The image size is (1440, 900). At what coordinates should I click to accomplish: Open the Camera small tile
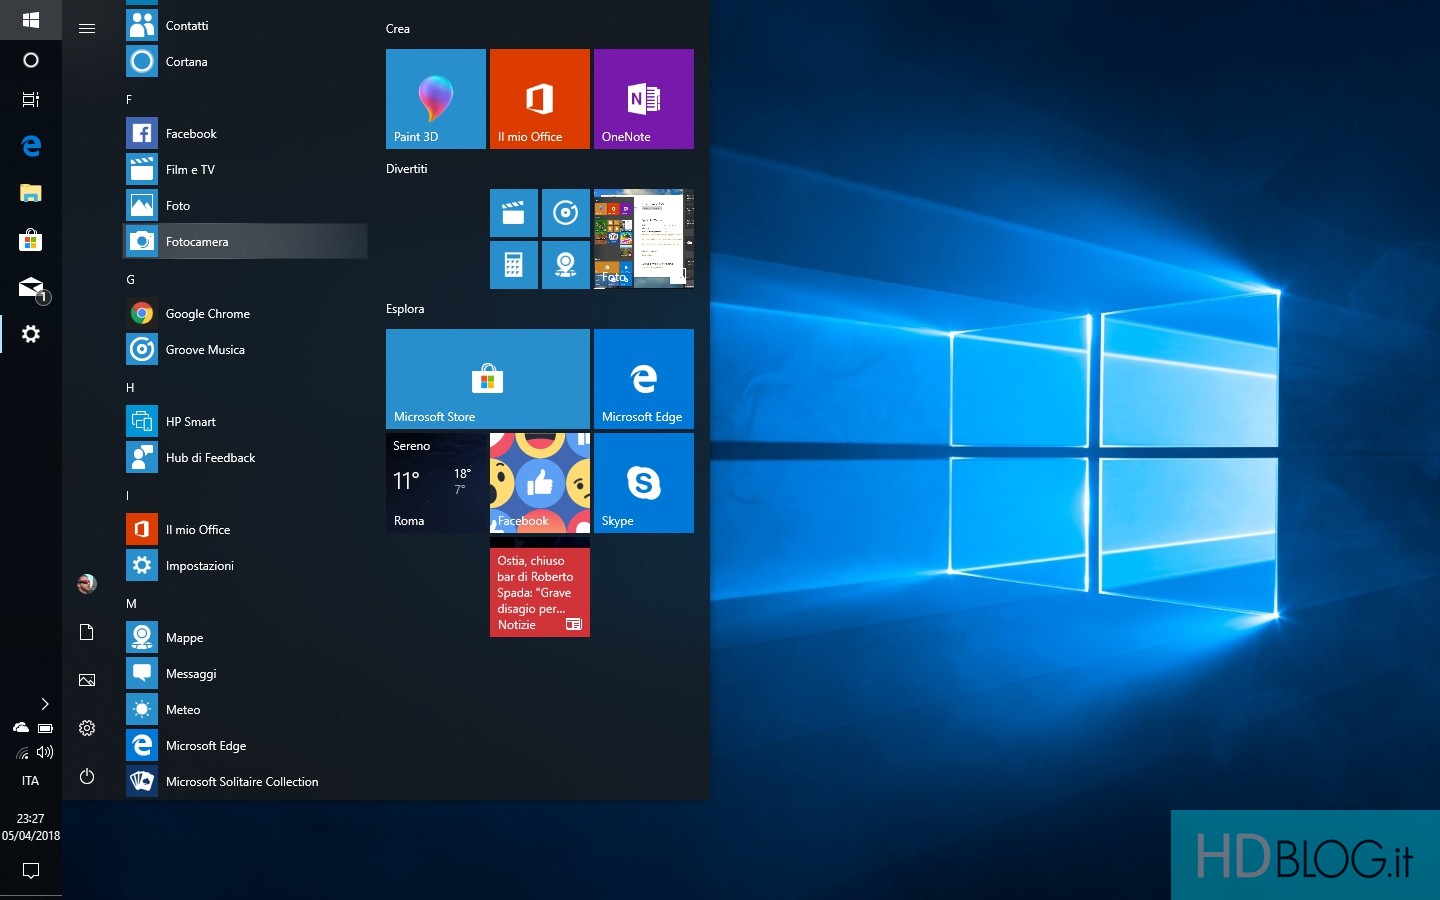click(566, 265)
